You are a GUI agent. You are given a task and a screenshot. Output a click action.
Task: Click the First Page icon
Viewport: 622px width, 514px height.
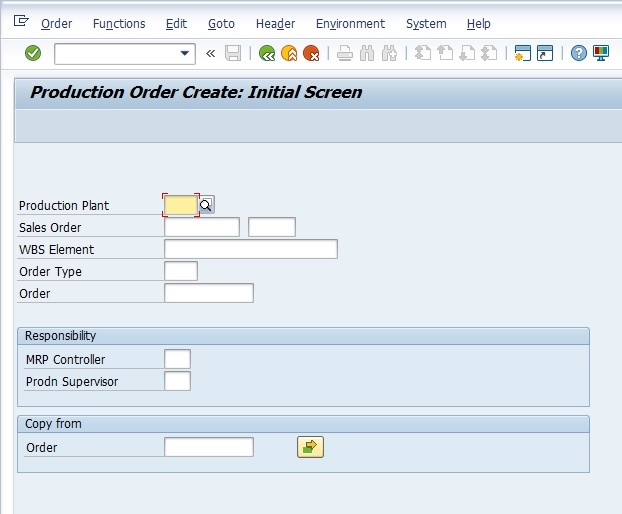423,53
